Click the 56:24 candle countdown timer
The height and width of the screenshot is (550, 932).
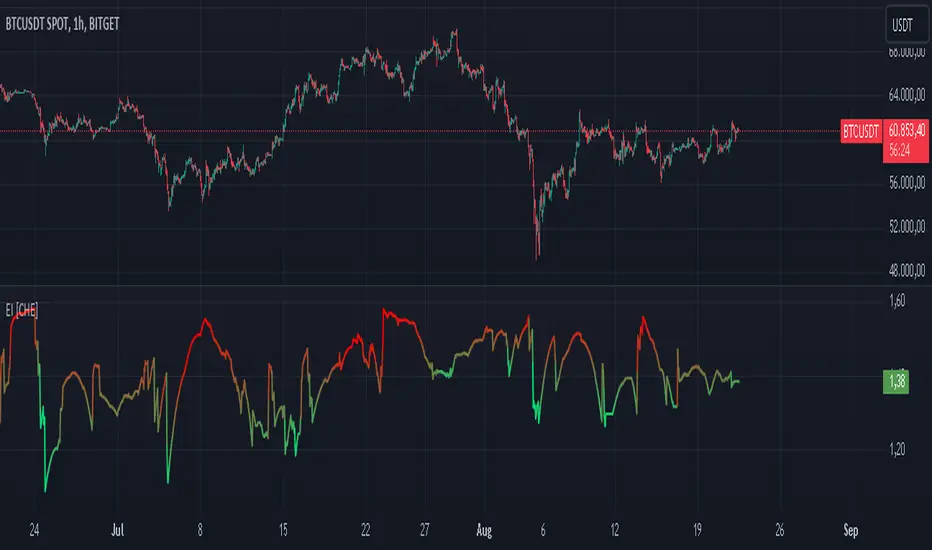[899, 150]
